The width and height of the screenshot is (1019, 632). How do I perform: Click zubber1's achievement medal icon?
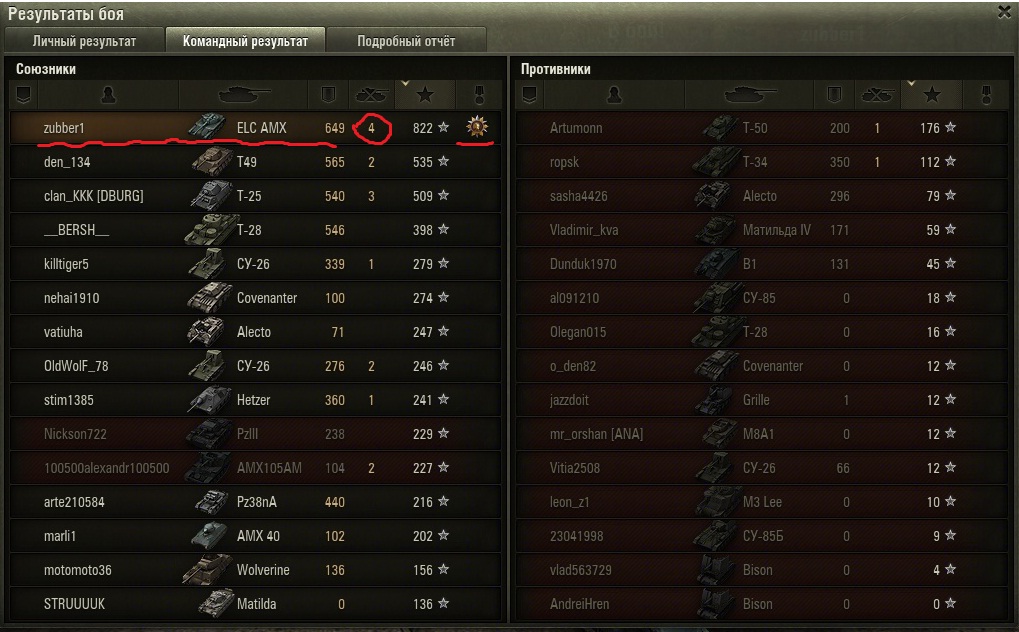click(477, 126)
